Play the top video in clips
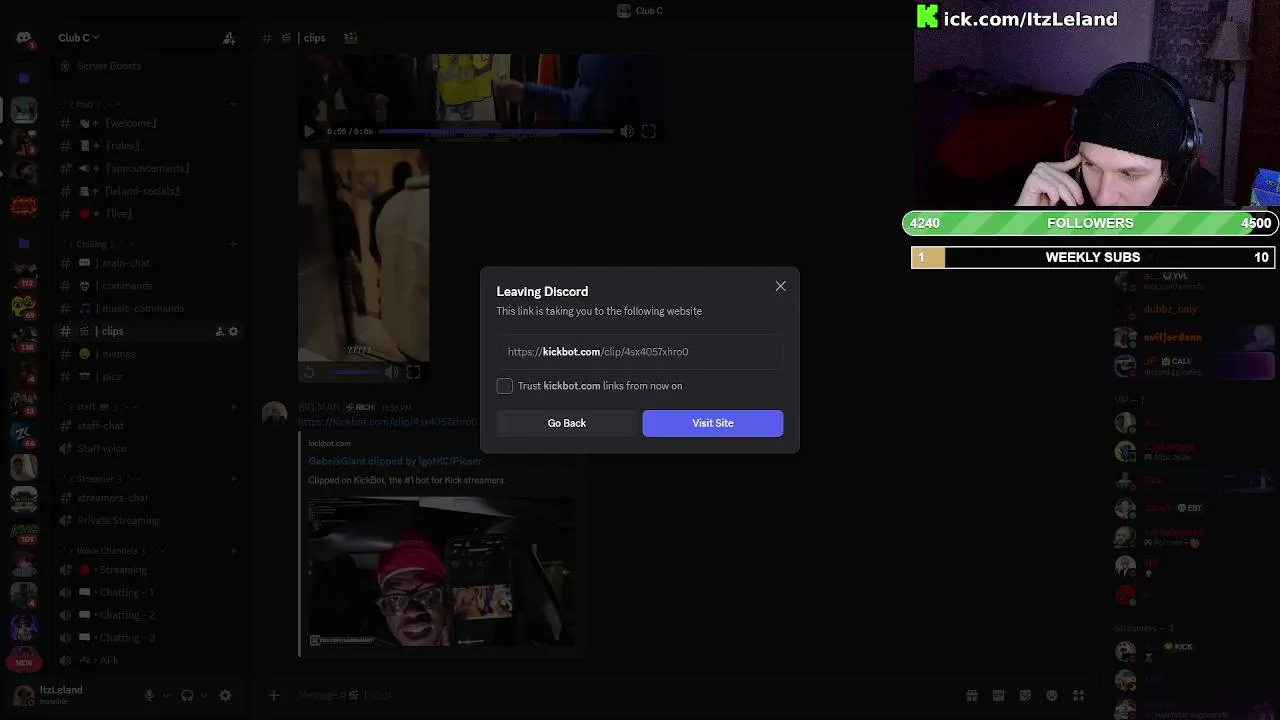 pos(309,131)
